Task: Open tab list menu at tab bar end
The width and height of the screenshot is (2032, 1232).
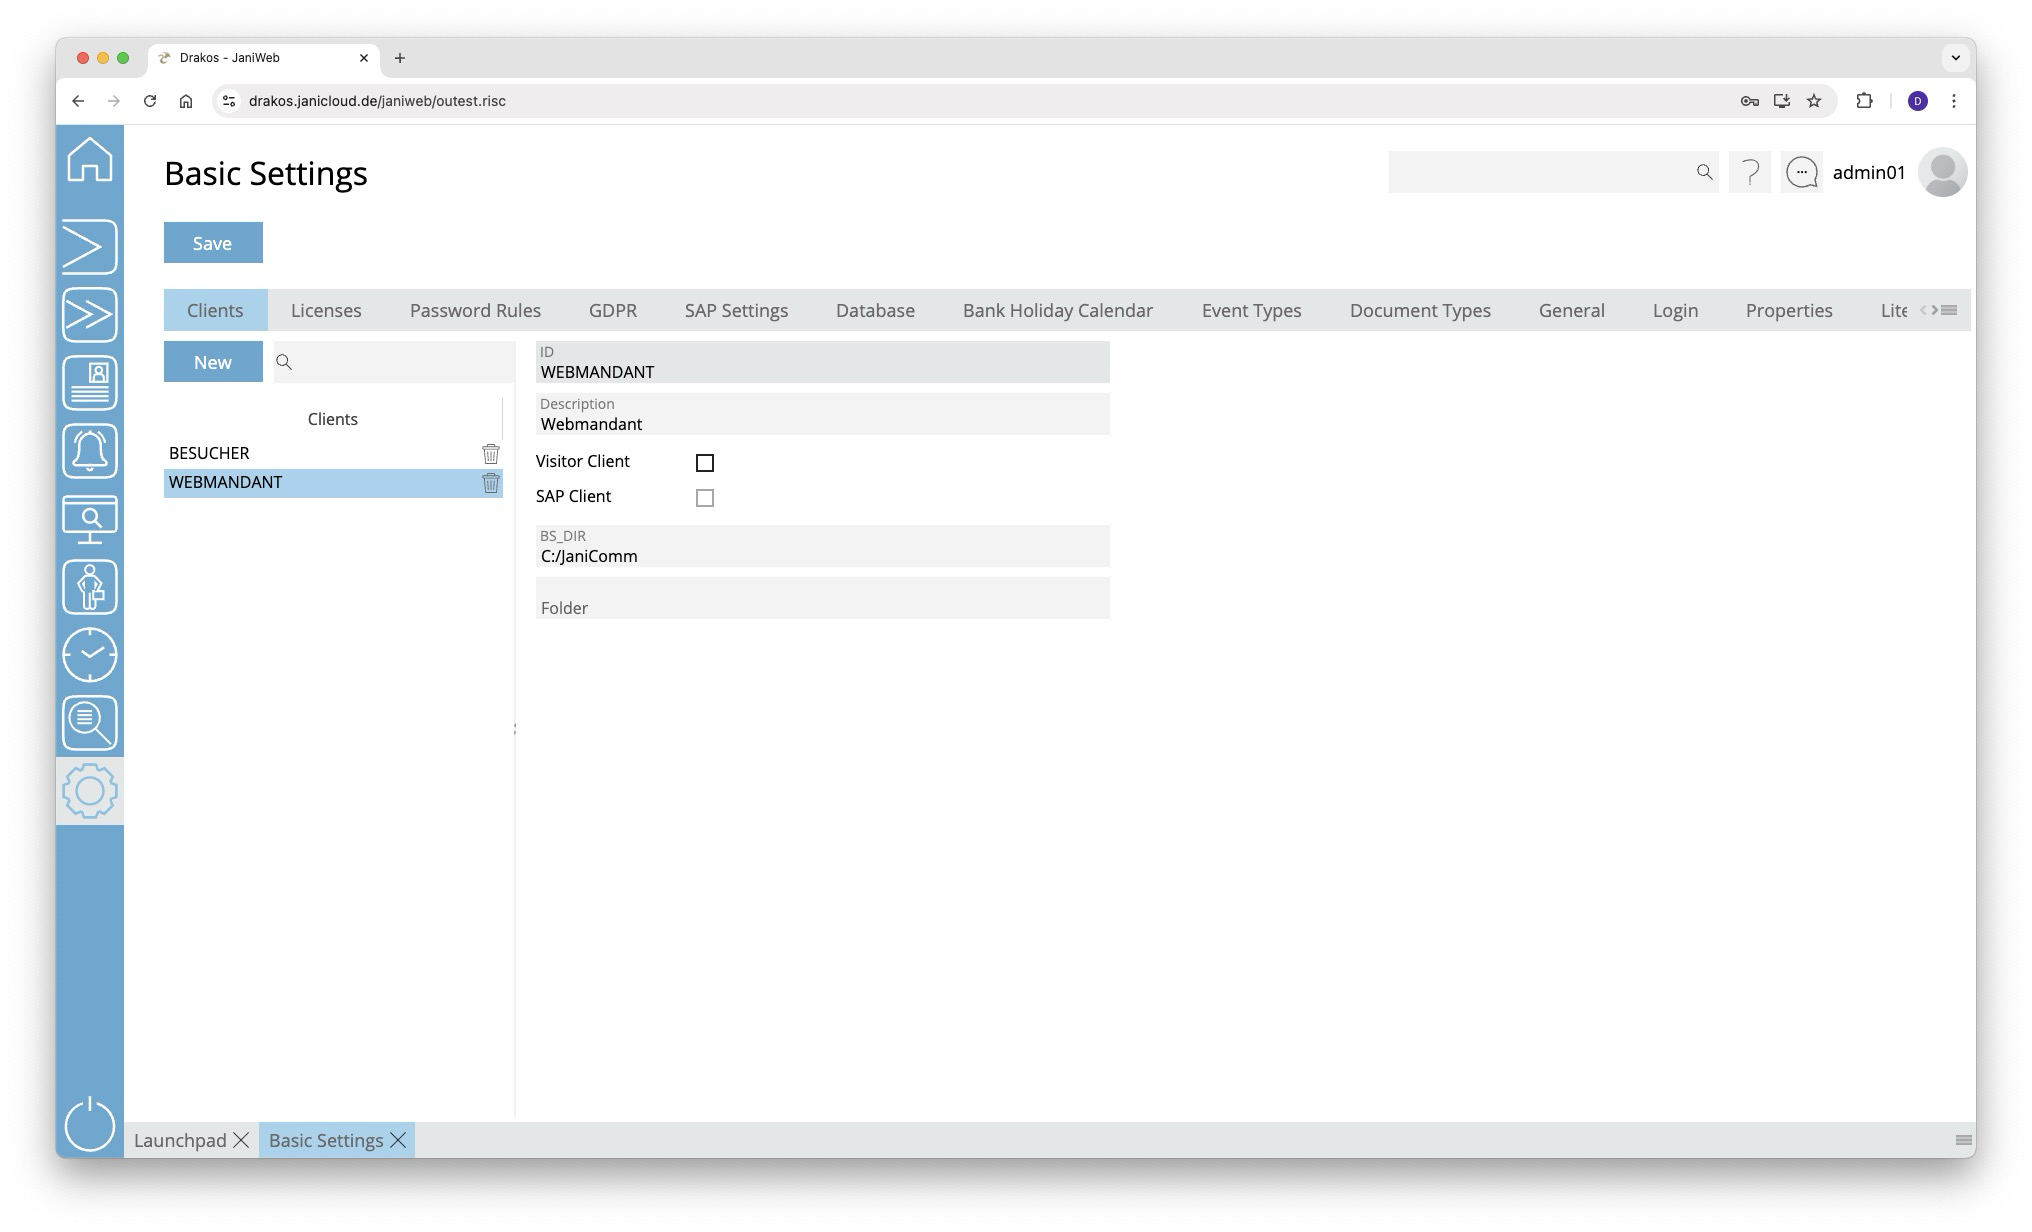Action: [1950, 310]
